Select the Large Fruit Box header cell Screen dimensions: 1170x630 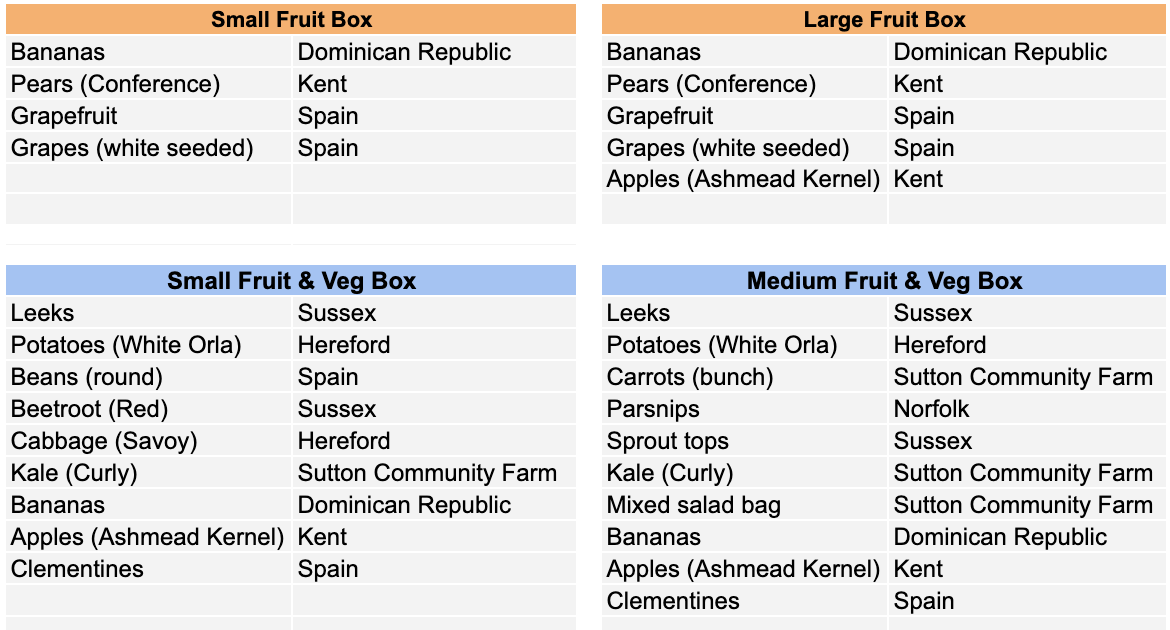pyautogui.click(x=884, y=19)
